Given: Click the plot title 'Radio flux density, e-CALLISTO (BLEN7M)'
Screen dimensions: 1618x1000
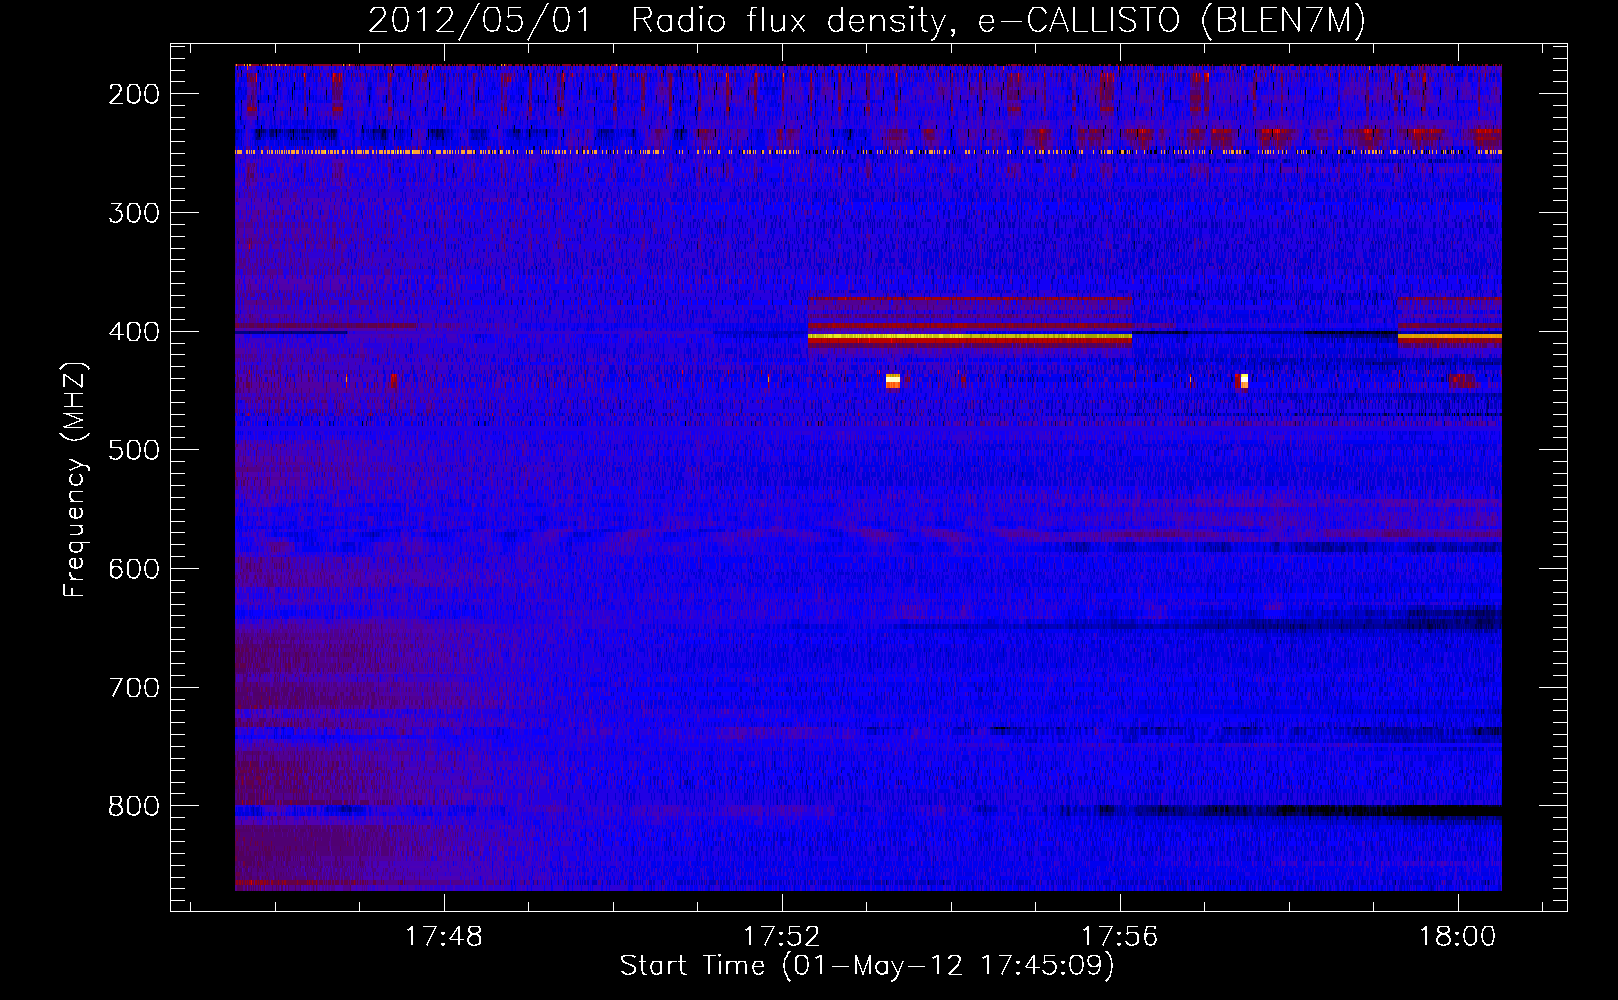Looking at the screenshot, I should pos(999,21).
